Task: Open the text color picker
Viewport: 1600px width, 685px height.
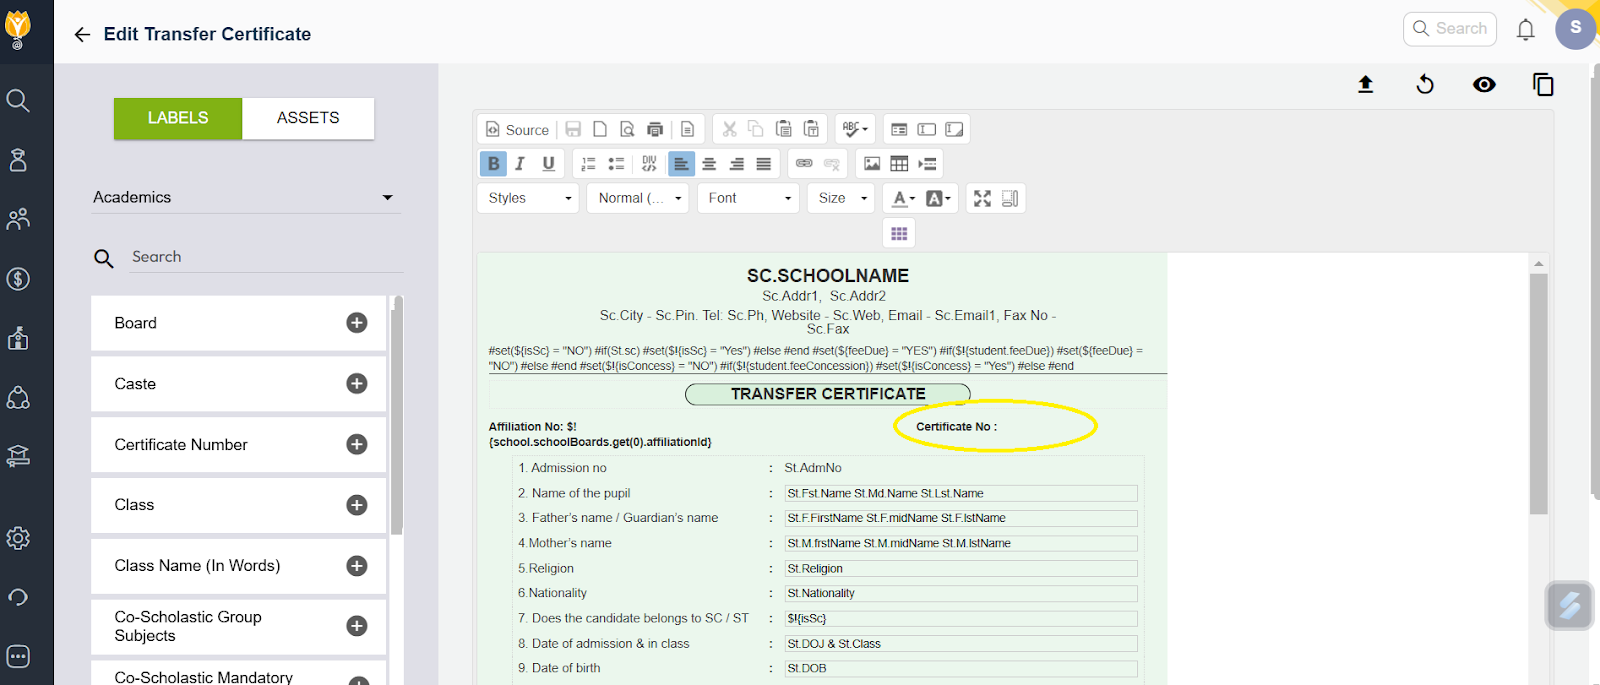Action: coord(903,198)
